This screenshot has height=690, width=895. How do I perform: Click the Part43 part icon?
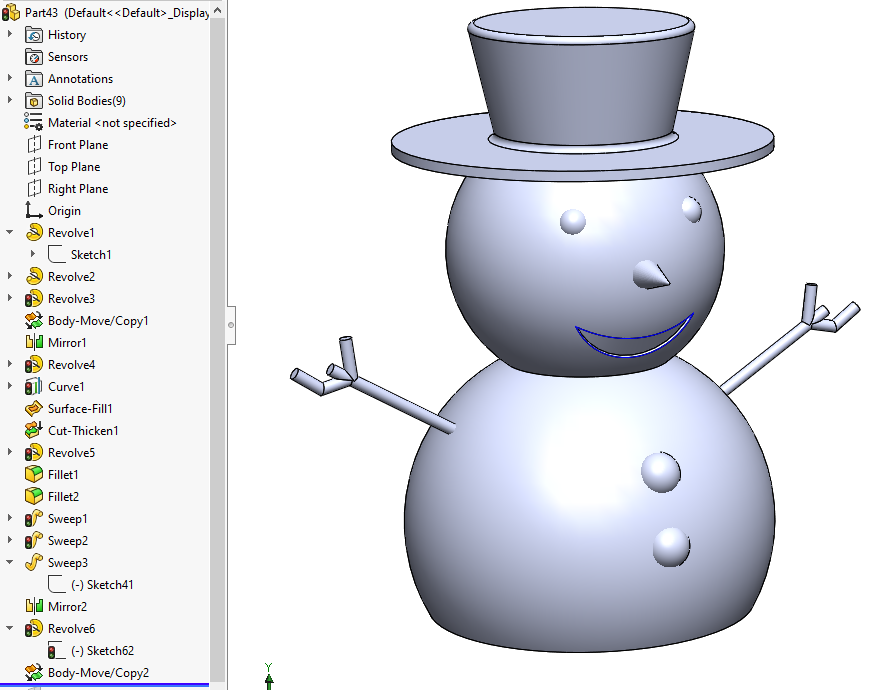point(11,11)
